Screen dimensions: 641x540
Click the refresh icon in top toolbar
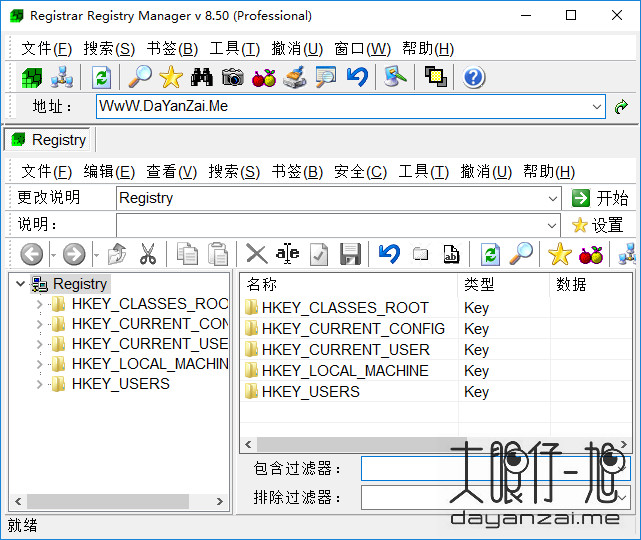pos(101,77)
